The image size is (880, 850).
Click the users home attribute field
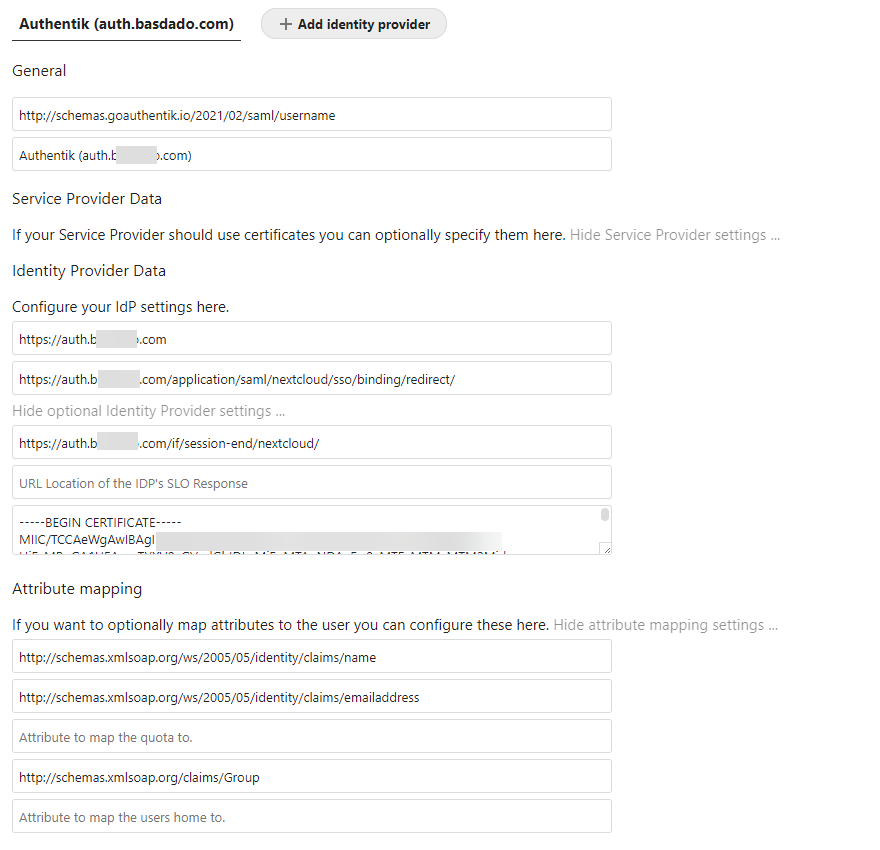[310, 816]
